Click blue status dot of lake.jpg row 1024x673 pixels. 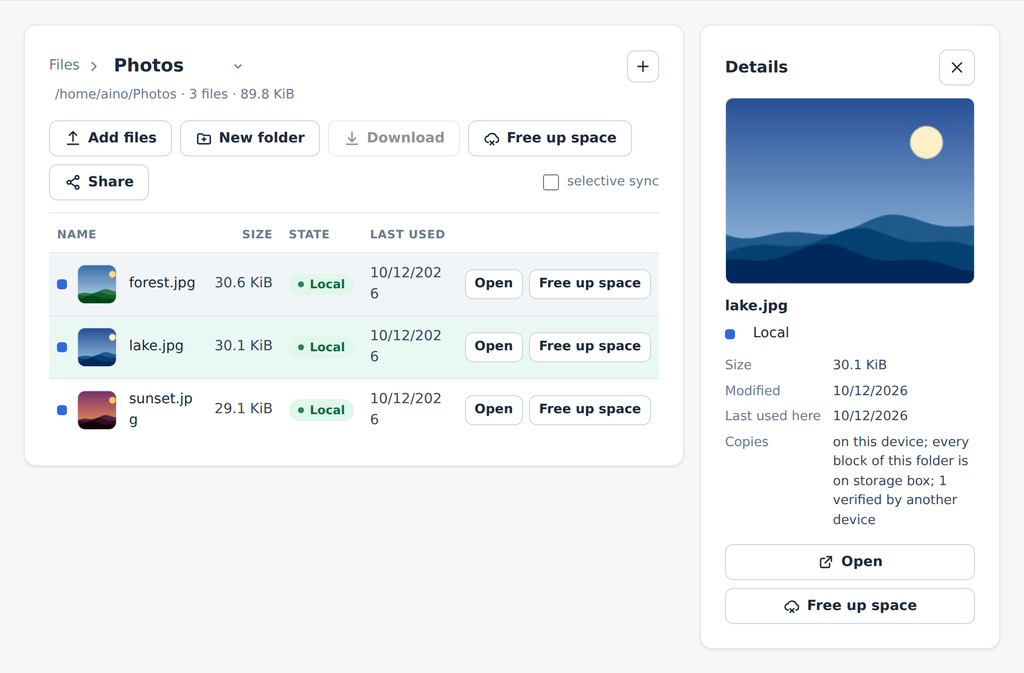coord(62,347)
